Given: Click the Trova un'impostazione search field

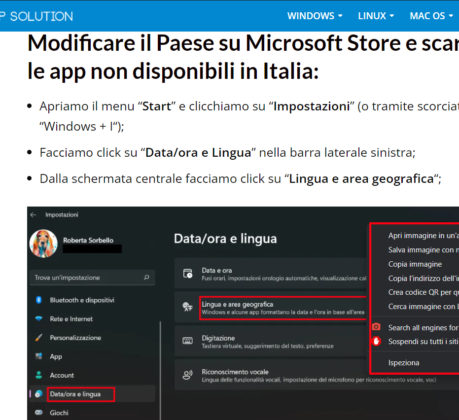Looking at the screenshot, I should point(93,277).
